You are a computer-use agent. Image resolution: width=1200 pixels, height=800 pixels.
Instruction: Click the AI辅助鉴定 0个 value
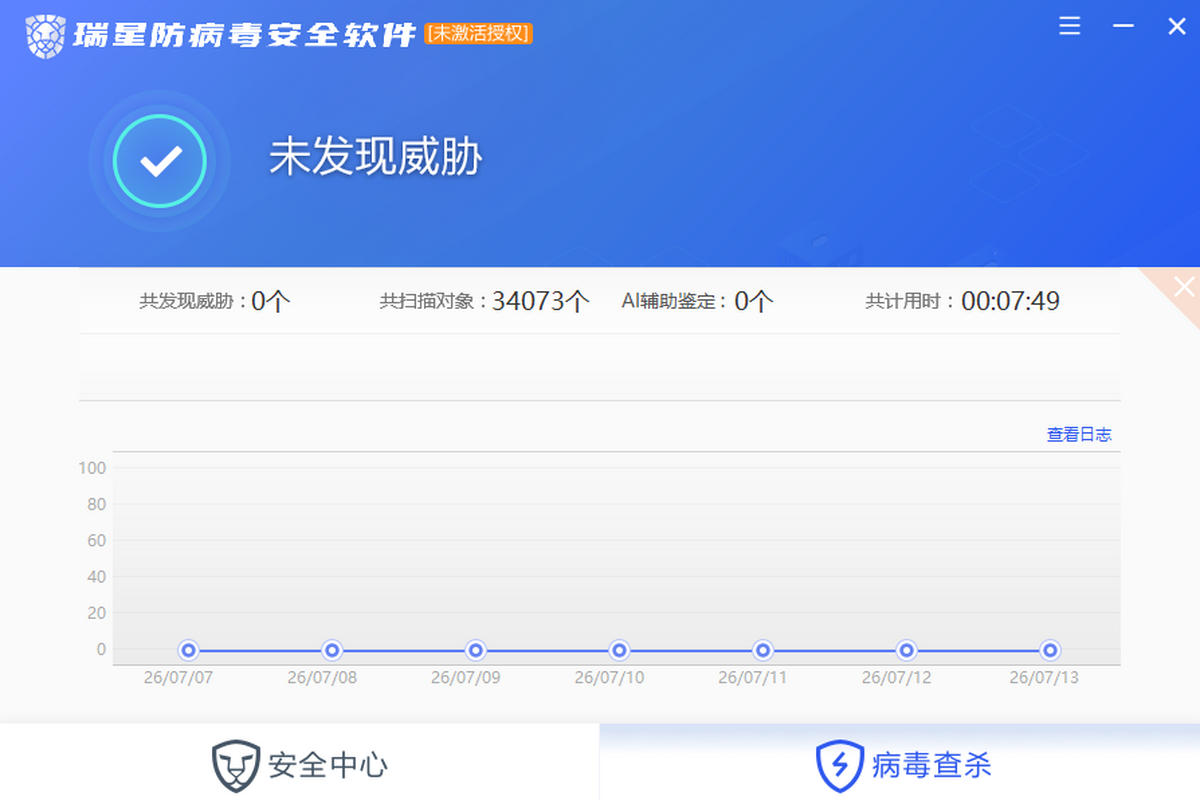click(x=754, y=301)
